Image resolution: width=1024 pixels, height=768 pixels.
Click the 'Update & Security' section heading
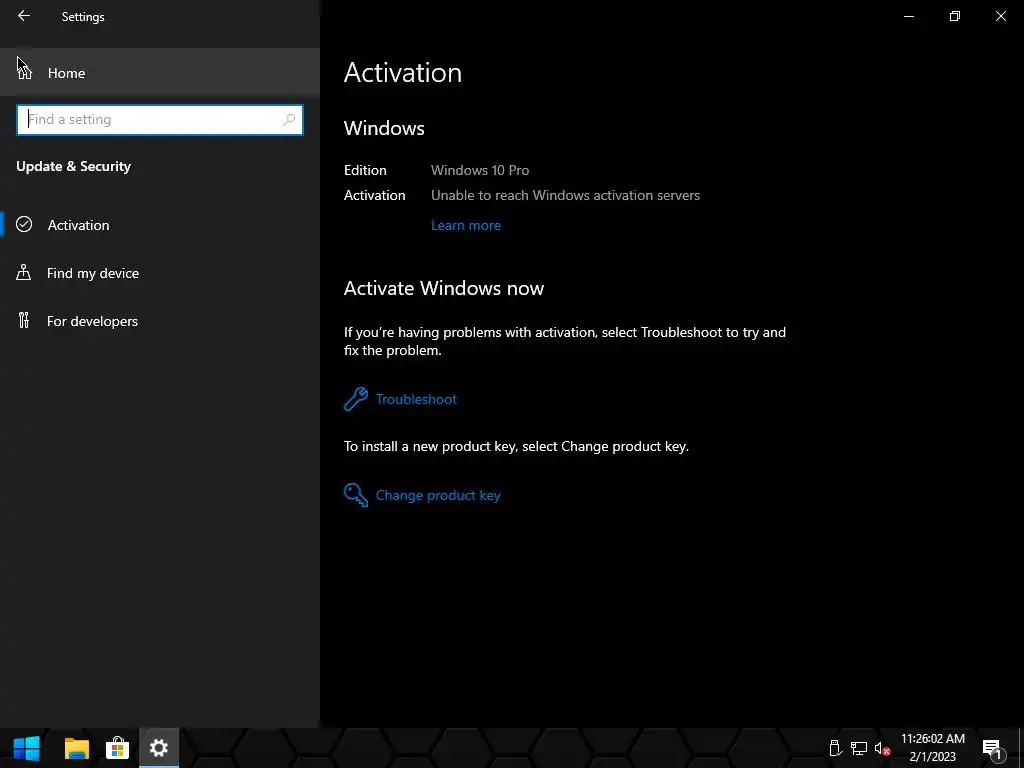click(x=74, y=167)
